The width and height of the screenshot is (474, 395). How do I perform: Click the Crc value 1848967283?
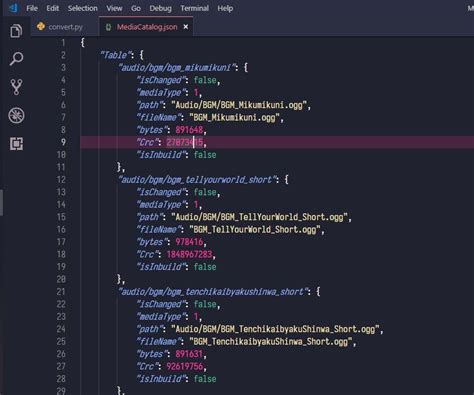(x=189, y=255)
